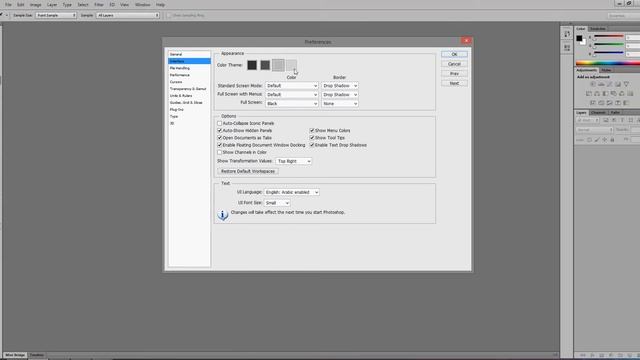Open Full Screen with Menus border dropdown
This screenshot has height=360, width=640.
coord(340,95)
